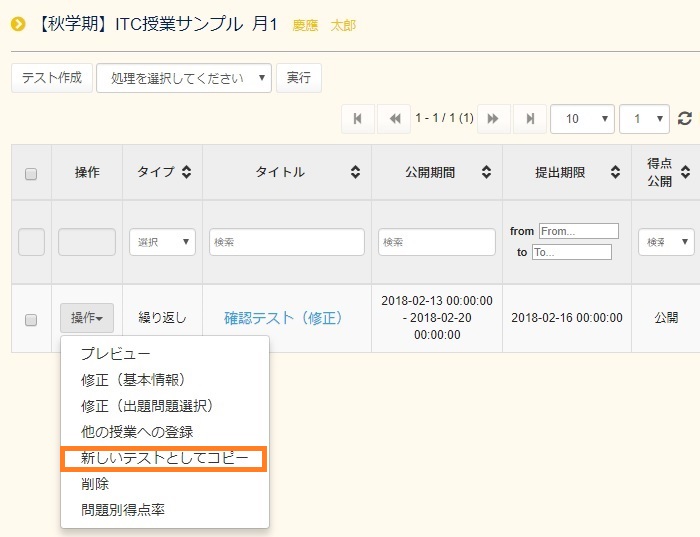Click the refresh icon beside pagination

pos(685,118)
